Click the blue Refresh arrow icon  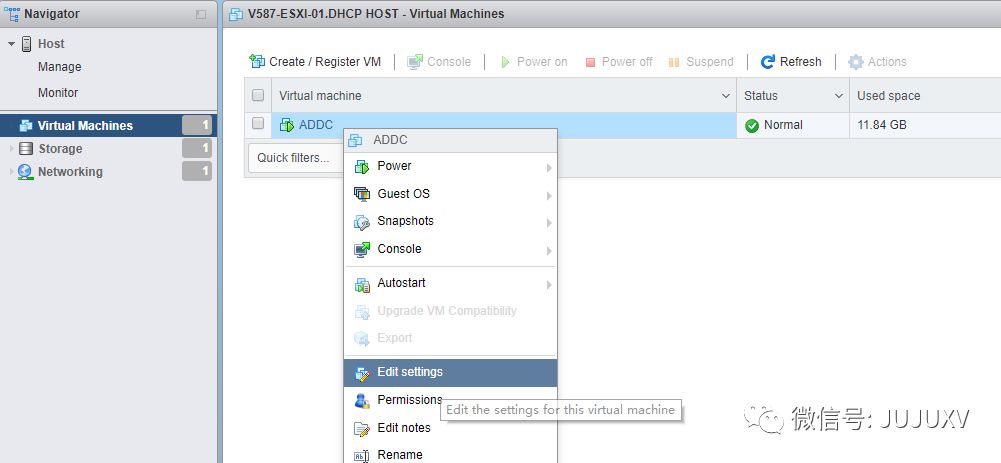pos(767,61)
